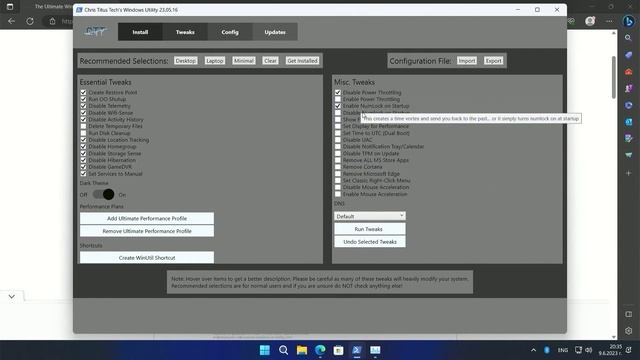Check Remove Cortana checkbox
This screenshot has width=640, height=360.
(338, 167)
